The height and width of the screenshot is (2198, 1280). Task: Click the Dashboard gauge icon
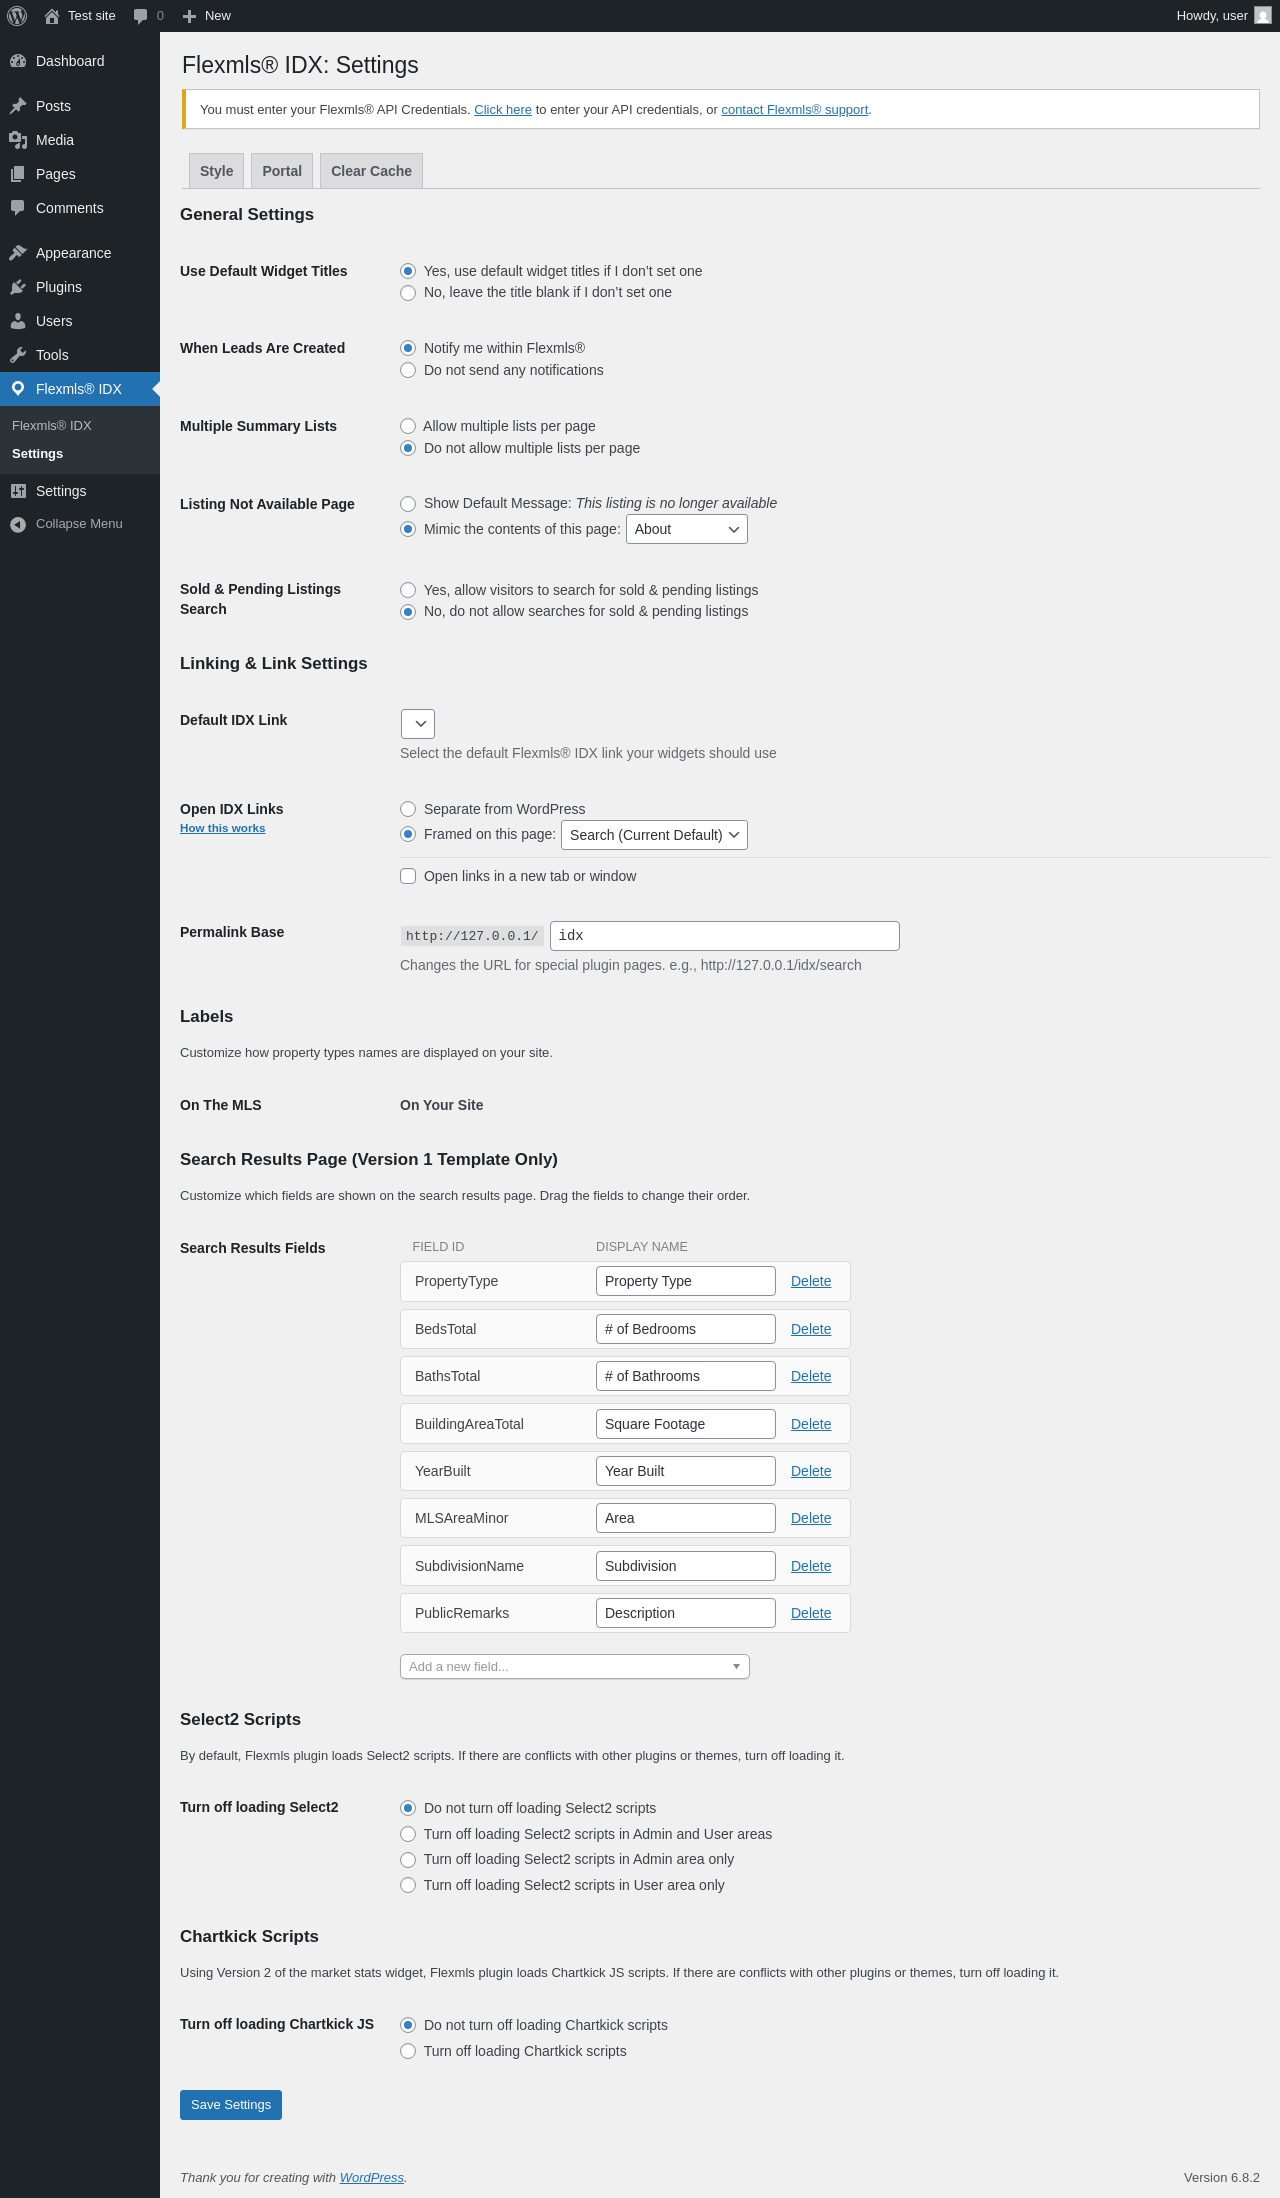pos(18,61)
